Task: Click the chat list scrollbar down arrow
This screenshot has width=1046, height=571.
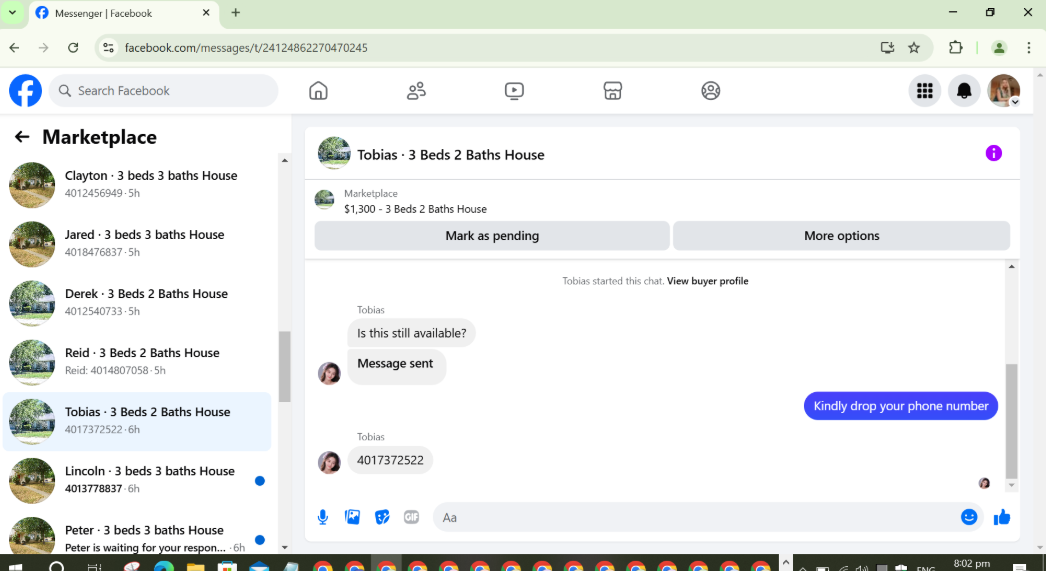Action: (285, 548)
